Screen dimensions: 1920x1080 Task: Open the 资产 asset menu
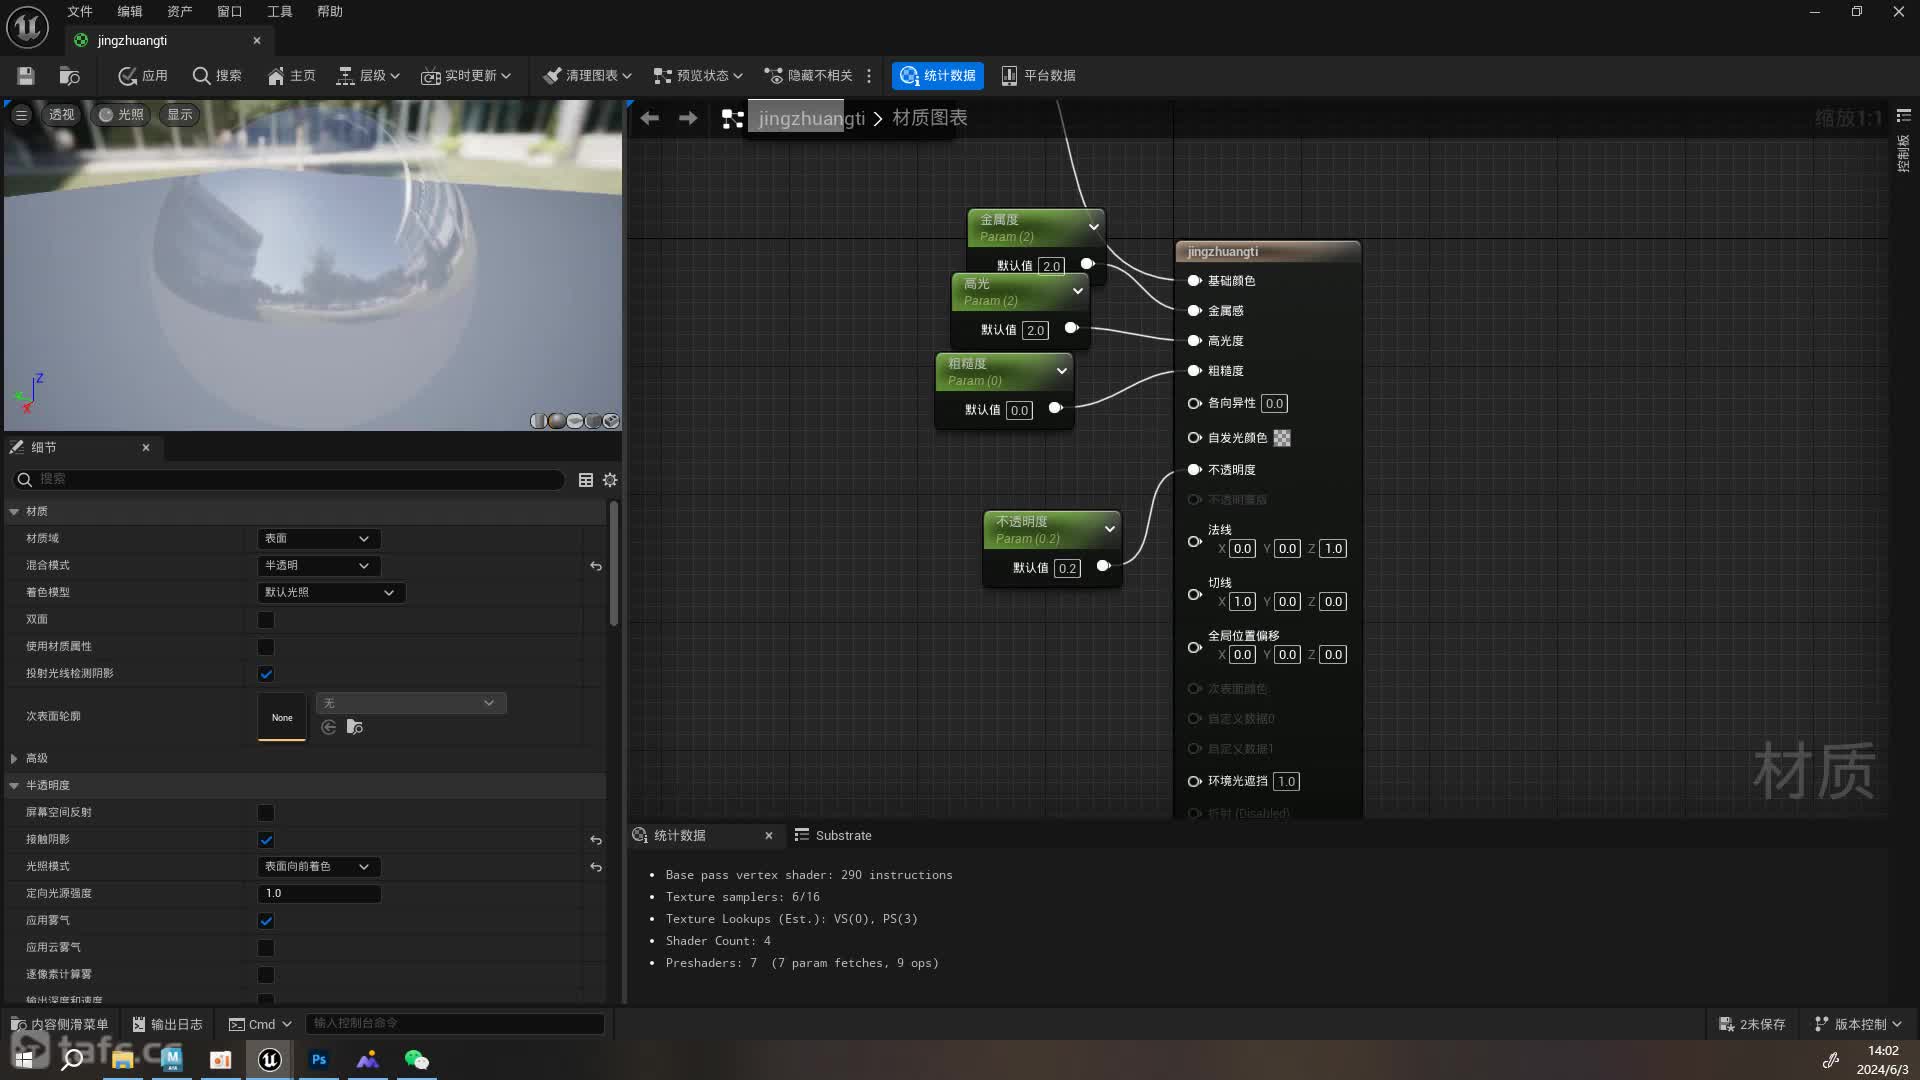180,12
